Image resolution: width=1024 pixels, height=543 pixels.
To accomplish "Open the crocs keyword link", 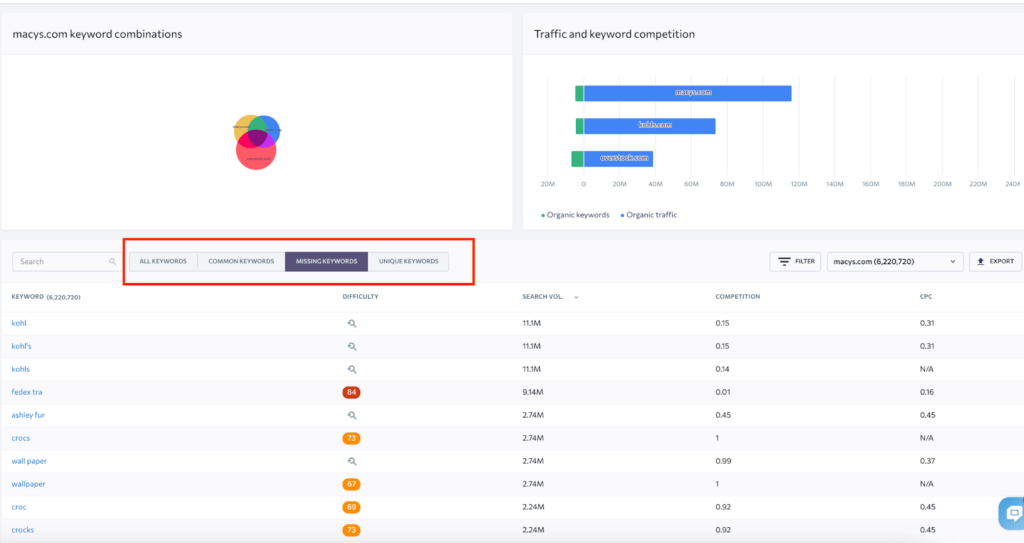I will coord(21,438).
